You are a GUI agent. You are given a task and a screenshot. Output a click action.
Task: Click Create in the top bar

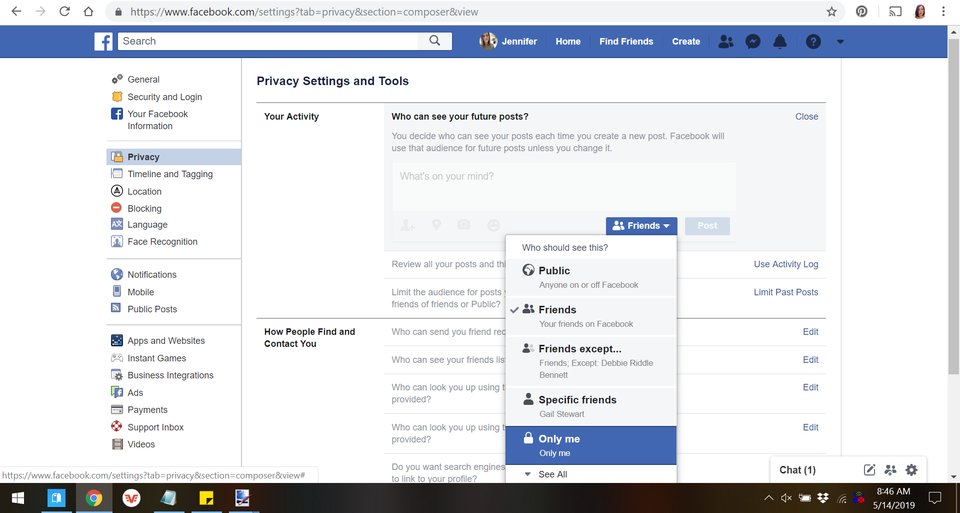tap(686, 42)
